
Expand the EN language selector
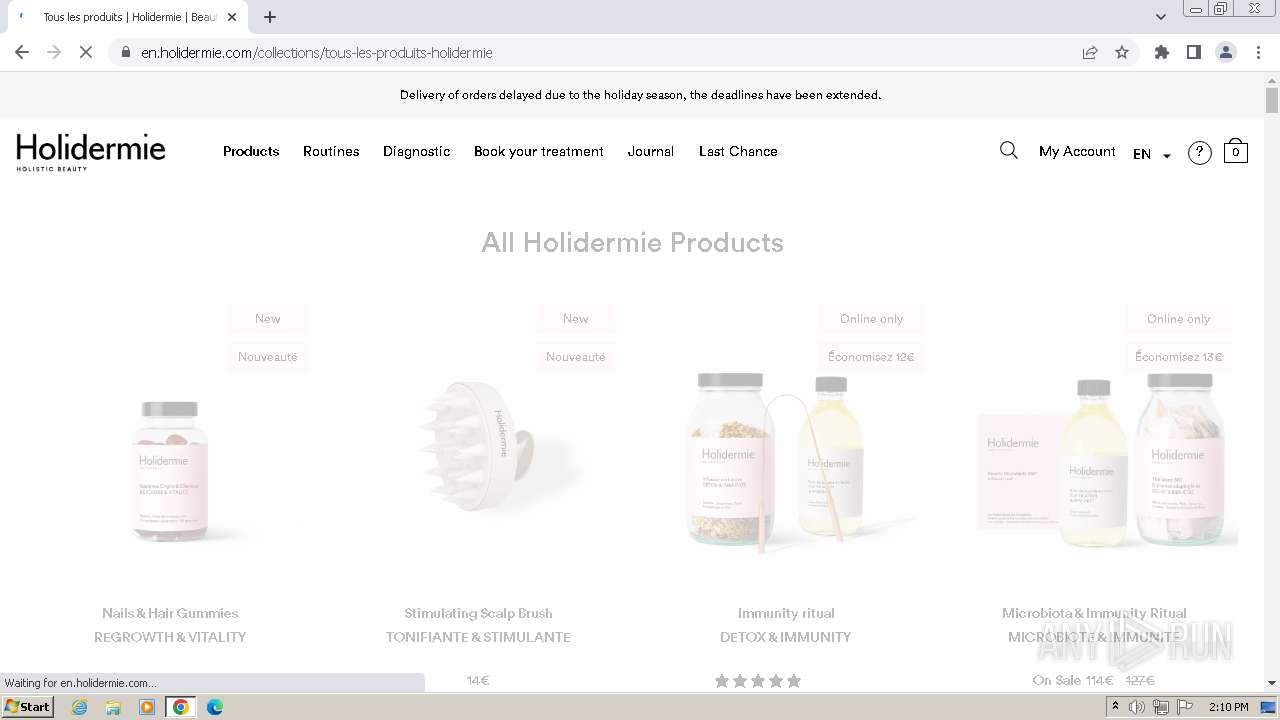(x=1151, y=154)
